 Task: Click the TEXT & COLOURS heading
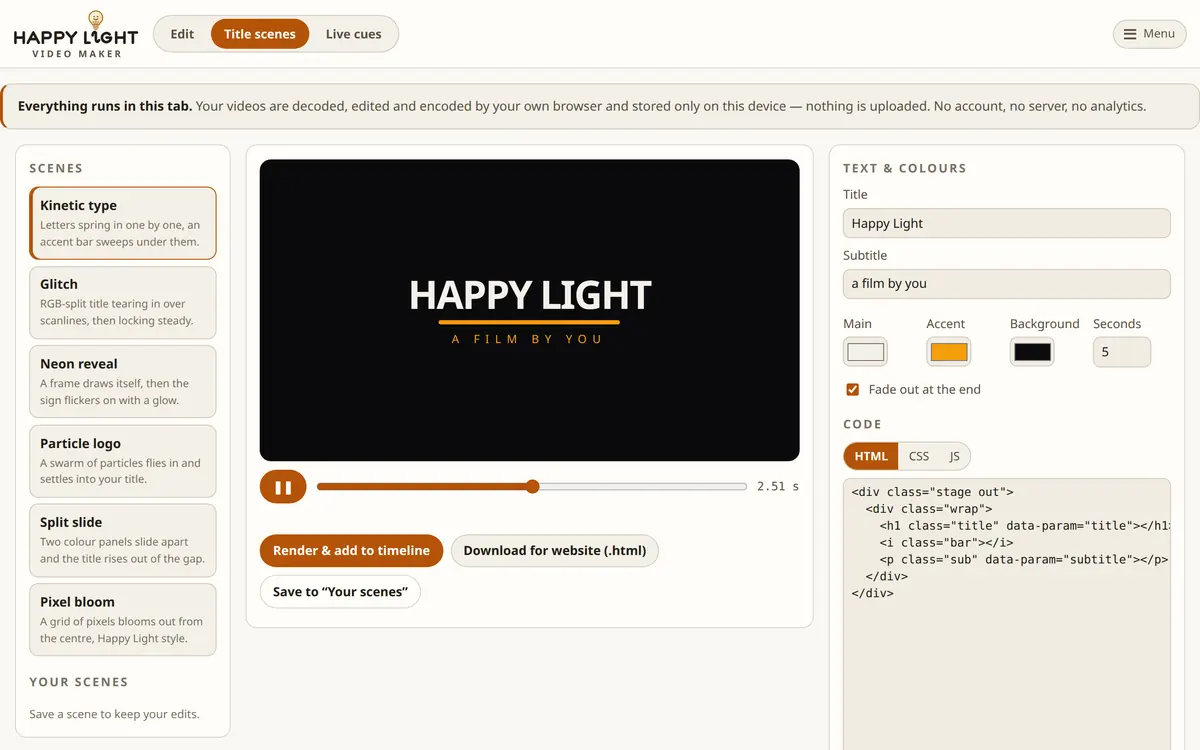coord(905,168)
